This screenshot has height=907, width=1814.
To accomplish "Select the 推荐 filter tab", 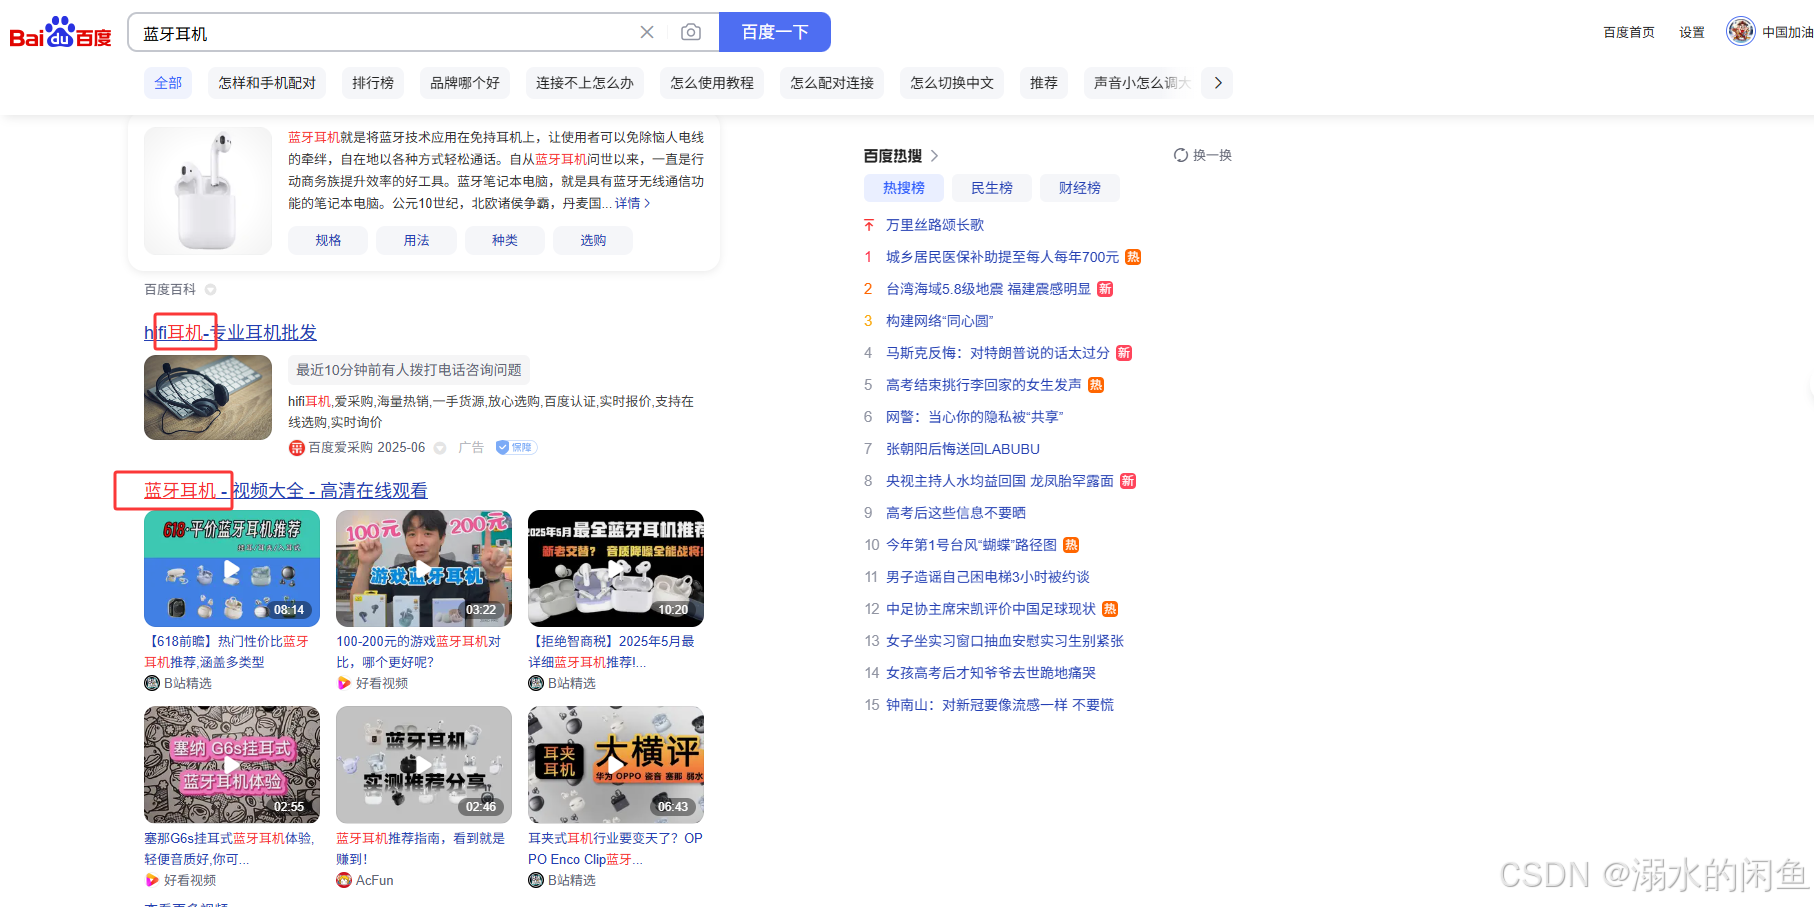I will [x=1044, y=83].
